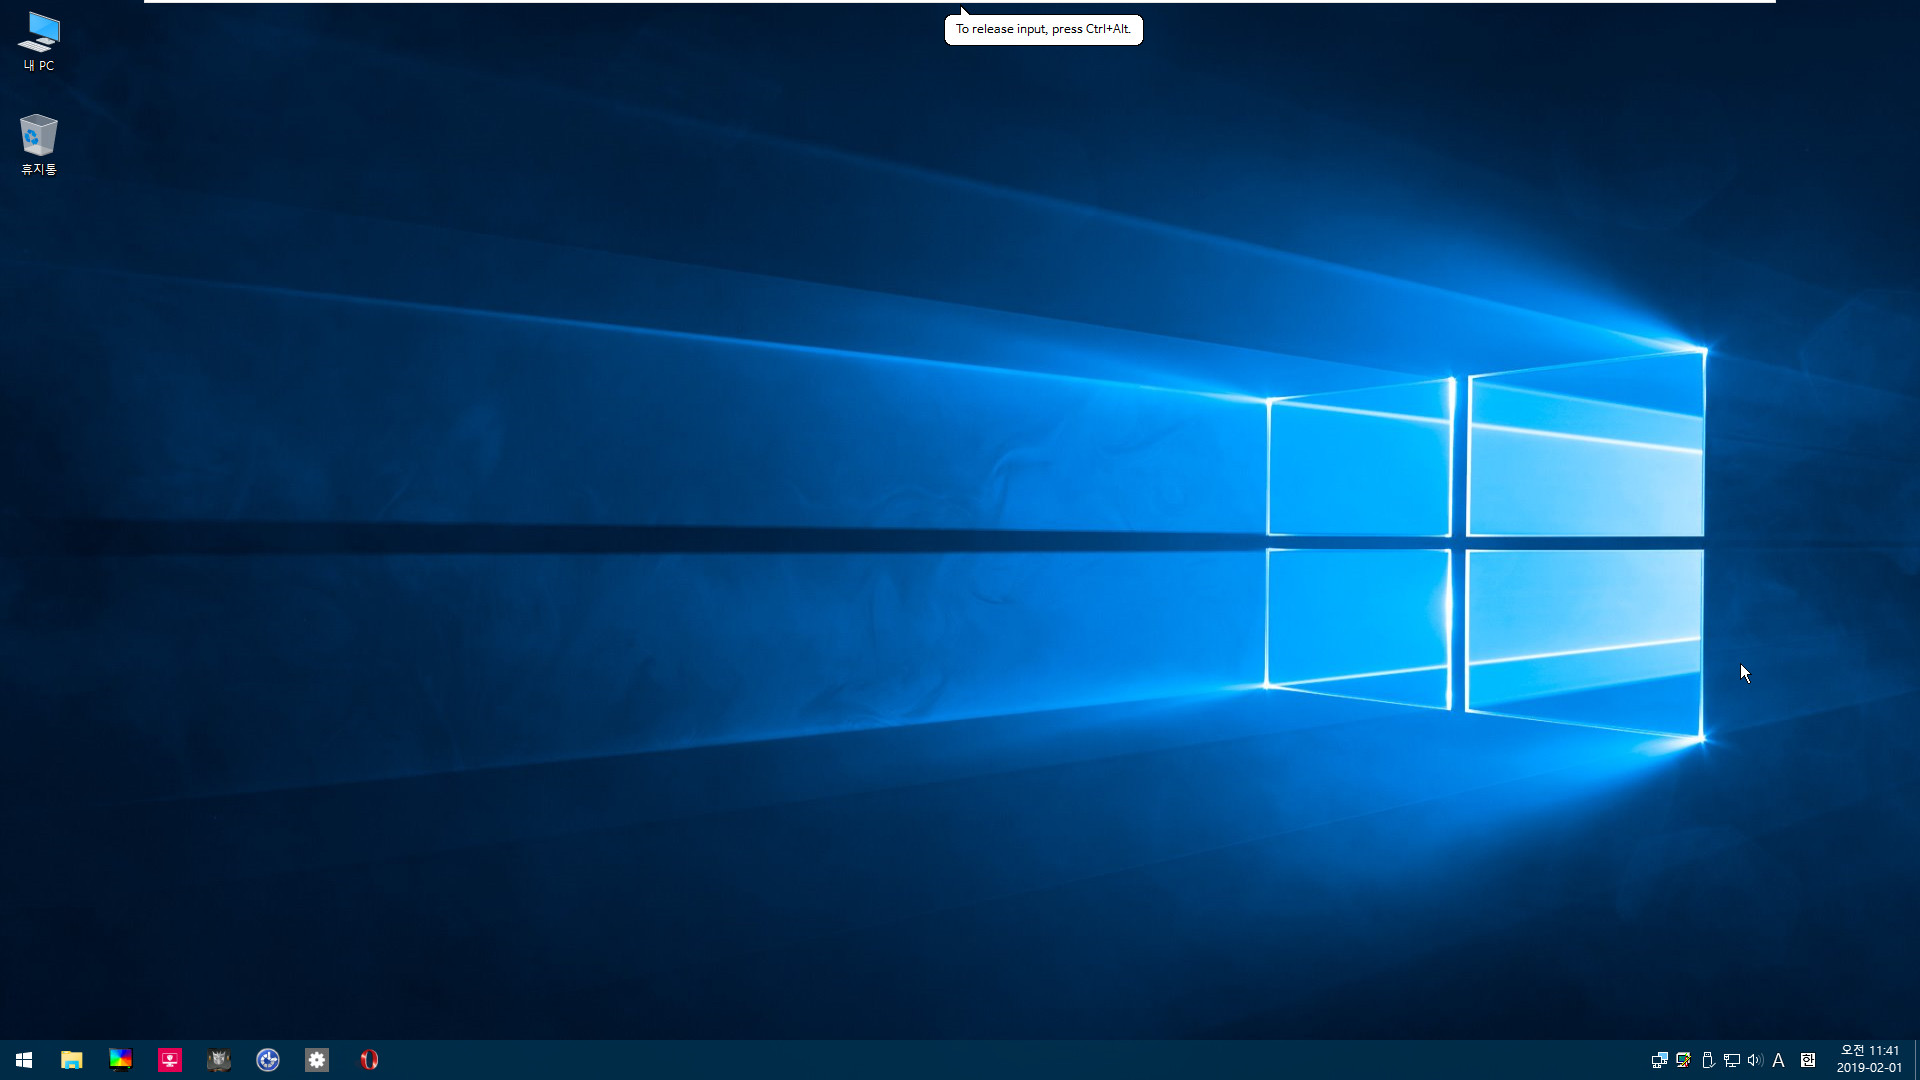The height and width of the screenshot is (1080, 1920).
Task: Launch the Transformers-logo app in taskbar
Action: tap(219, 1060)
